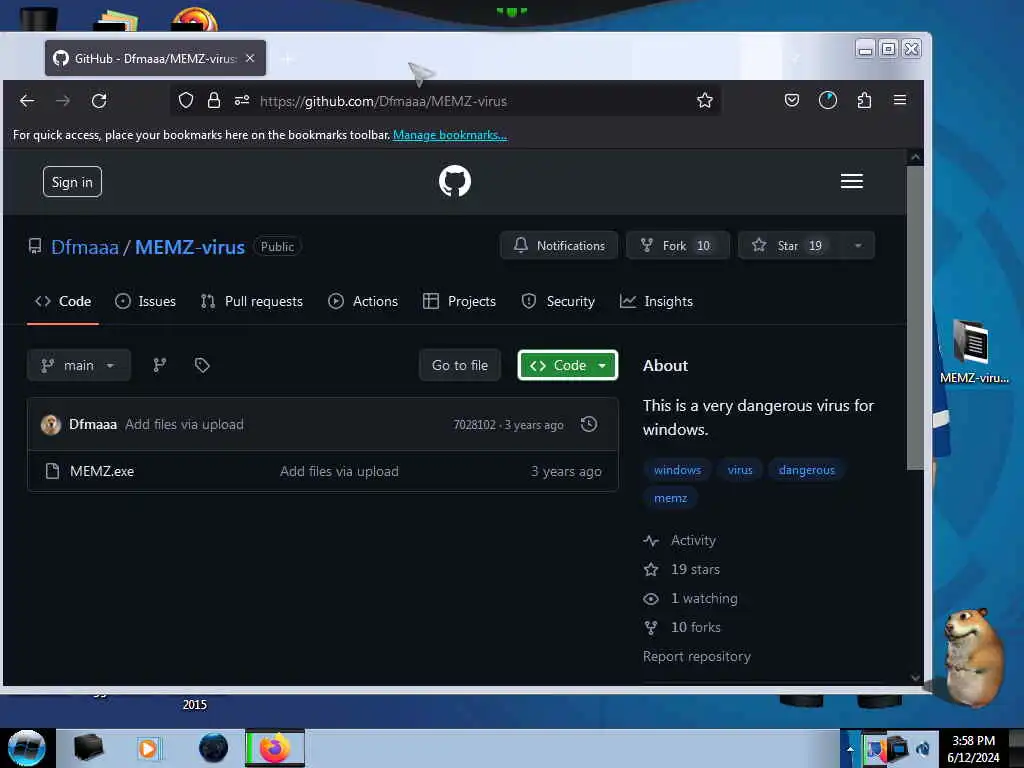The width and height of the screenshot is (1024, 768).
Task: Click the Firefox account circle icon
Action: pyautogui.click(x=827, y=101)
